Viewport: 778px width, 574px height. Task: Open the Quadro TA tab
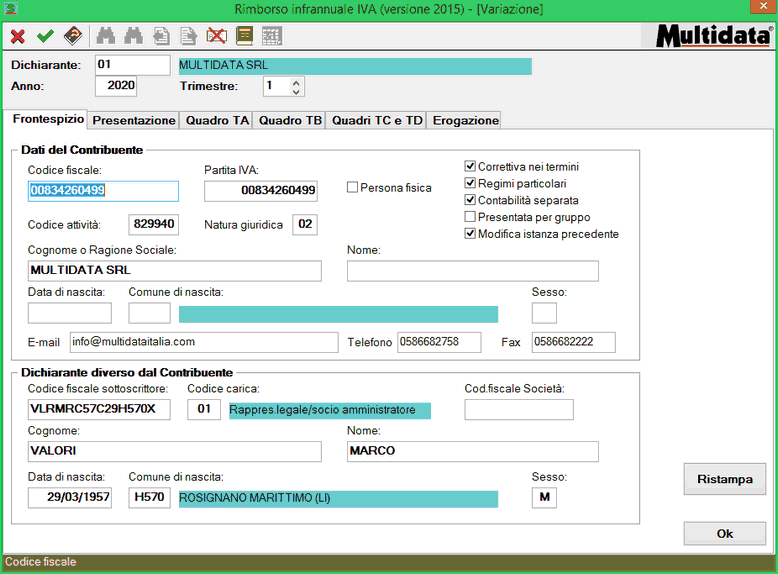click(217, 121)
